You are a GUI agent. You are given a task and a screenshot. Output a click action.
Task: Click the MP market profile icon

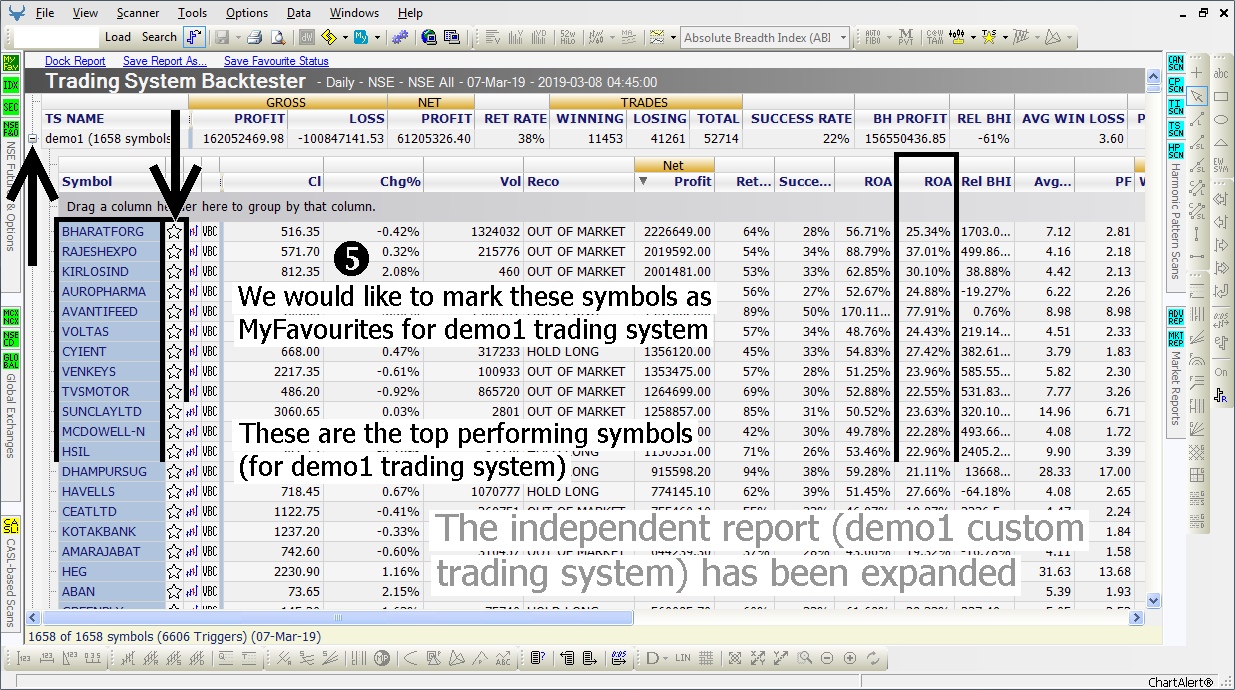(x=381, y=658)
